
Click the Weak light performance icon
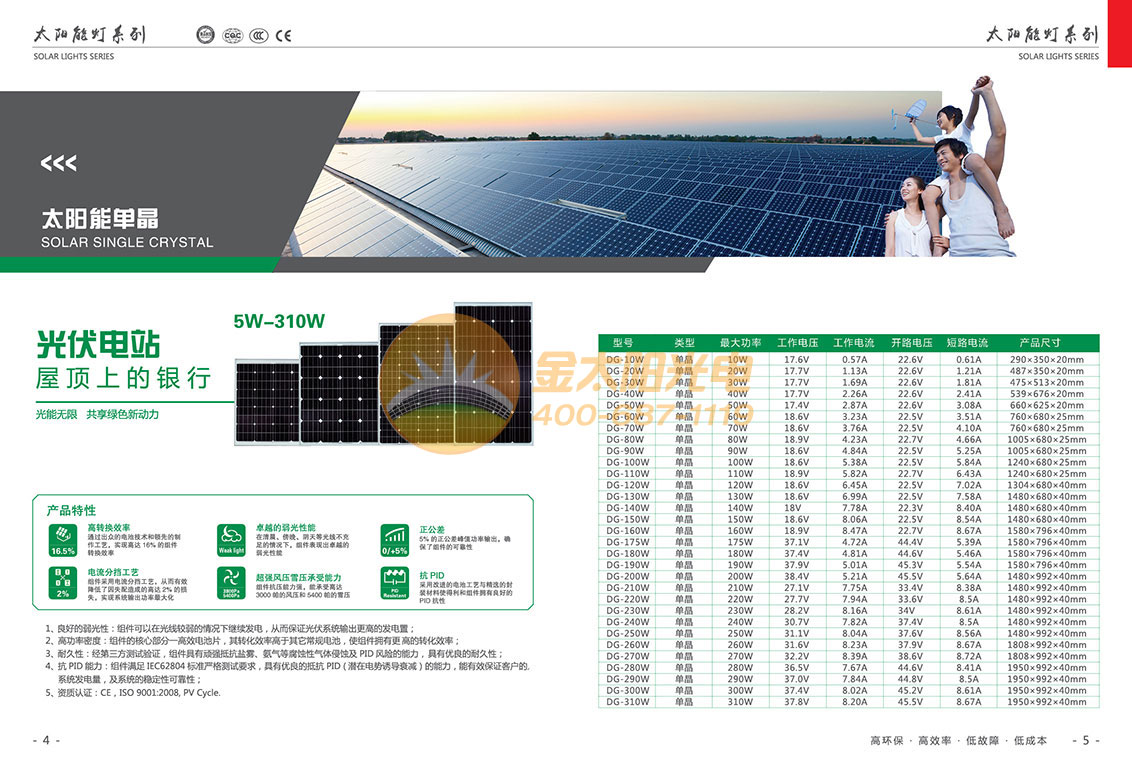[231, 539]
